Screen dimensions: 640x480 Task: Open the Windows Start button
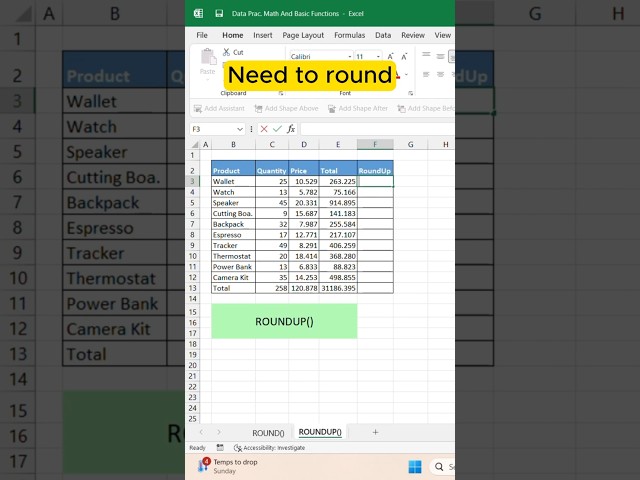pyautogui.click(x=415, y=467)
